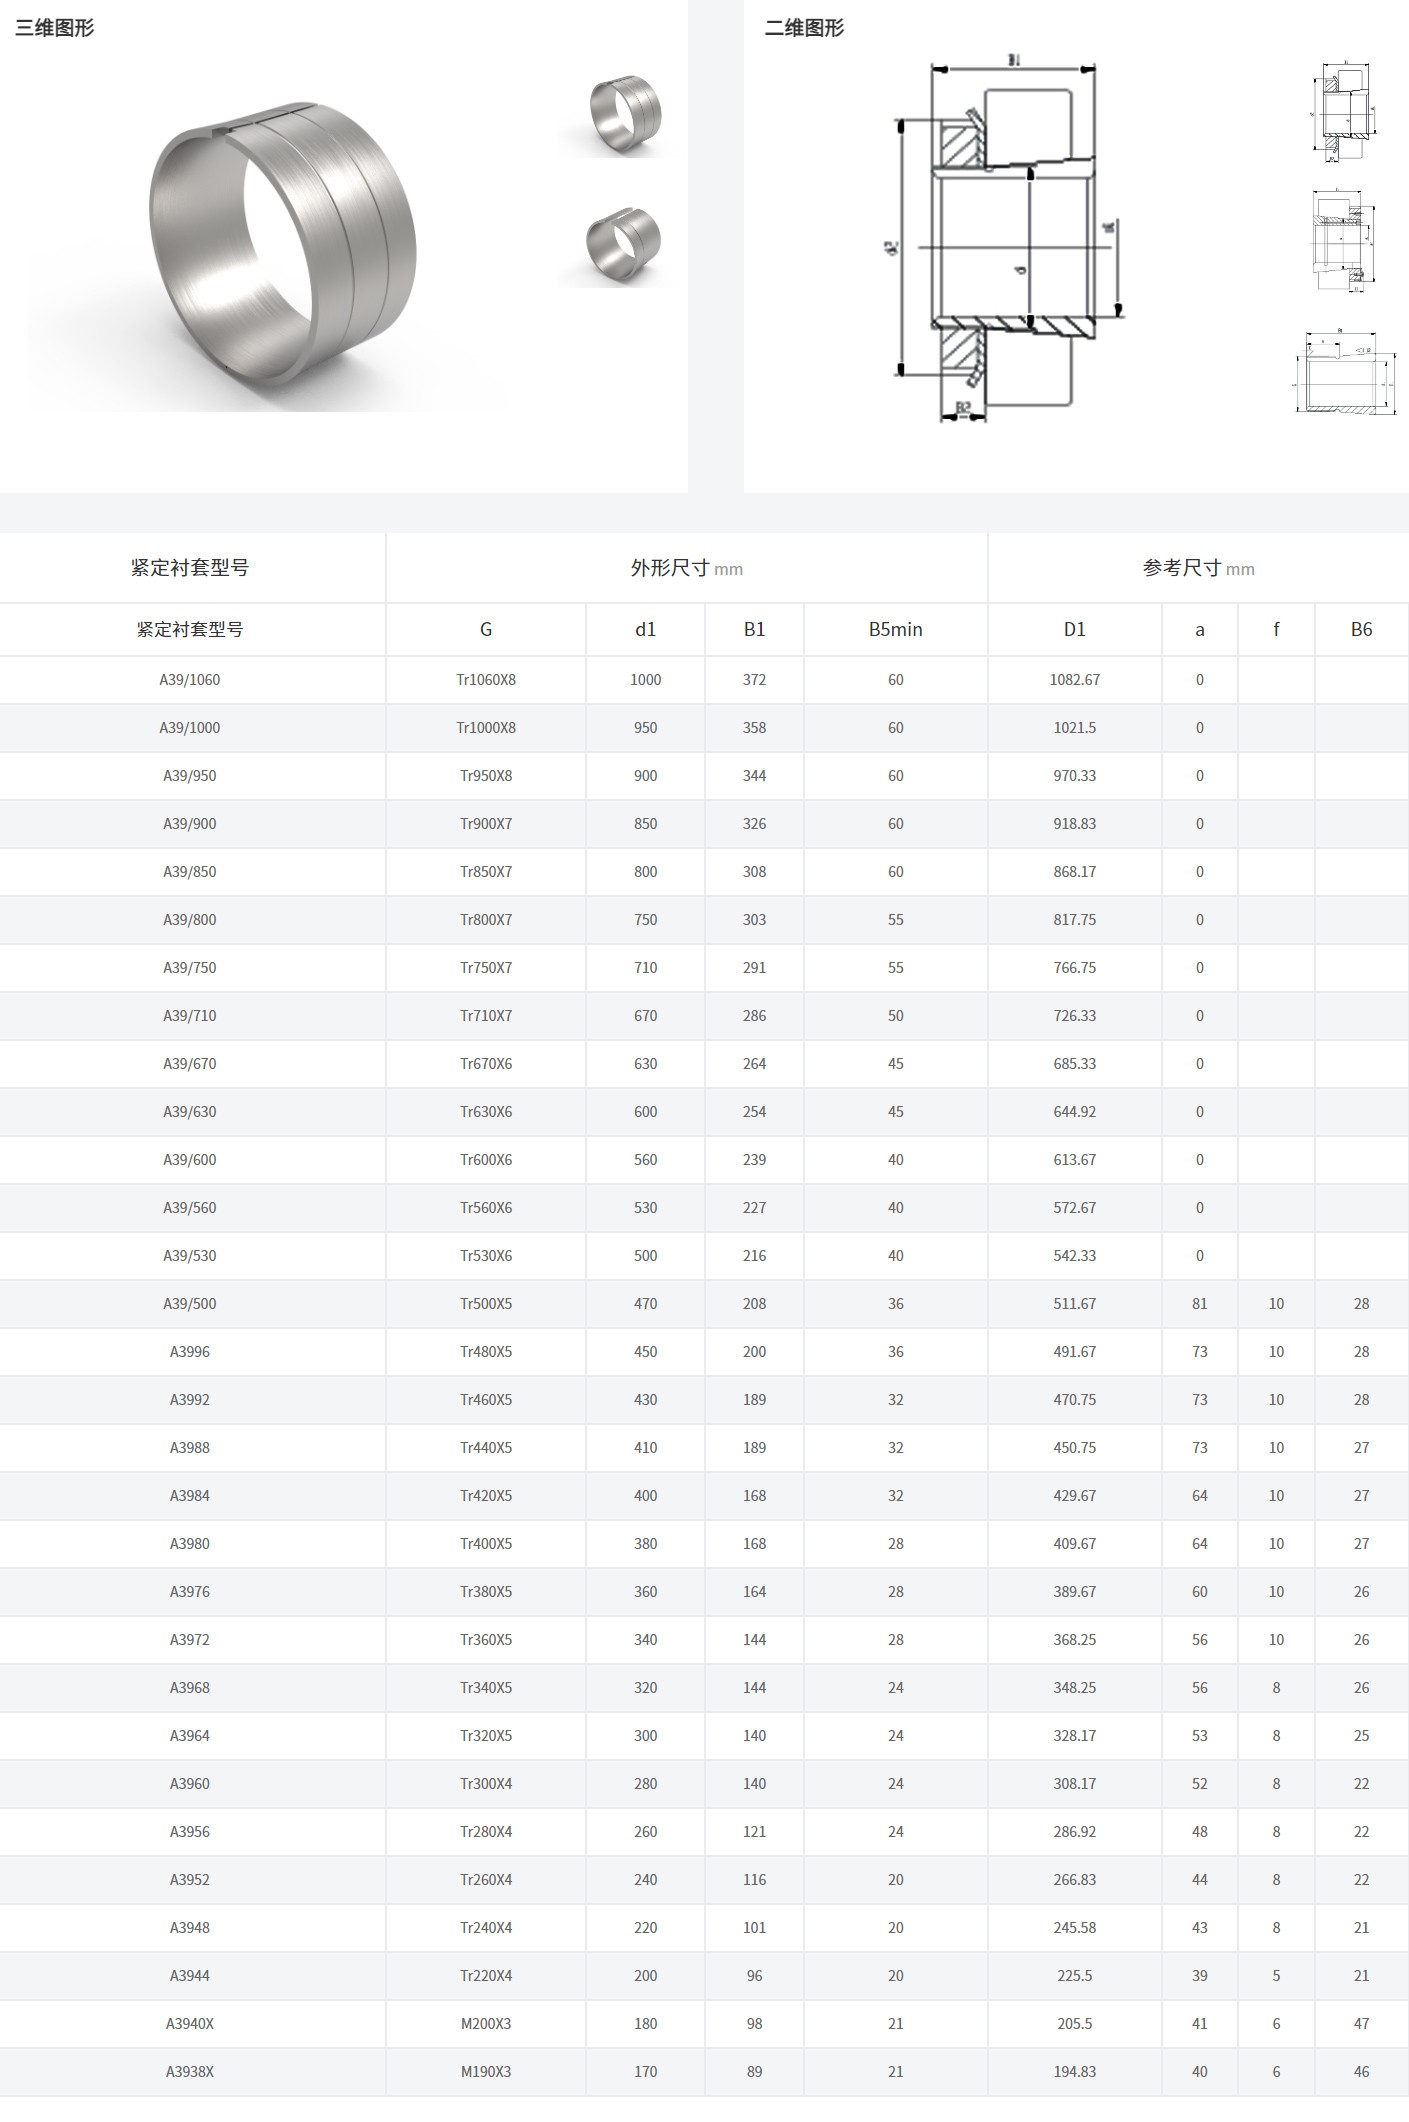This screenshot has width=1409, height=2122.
Task: Select model A39/1000 row label
Action: tap(190, 728)
